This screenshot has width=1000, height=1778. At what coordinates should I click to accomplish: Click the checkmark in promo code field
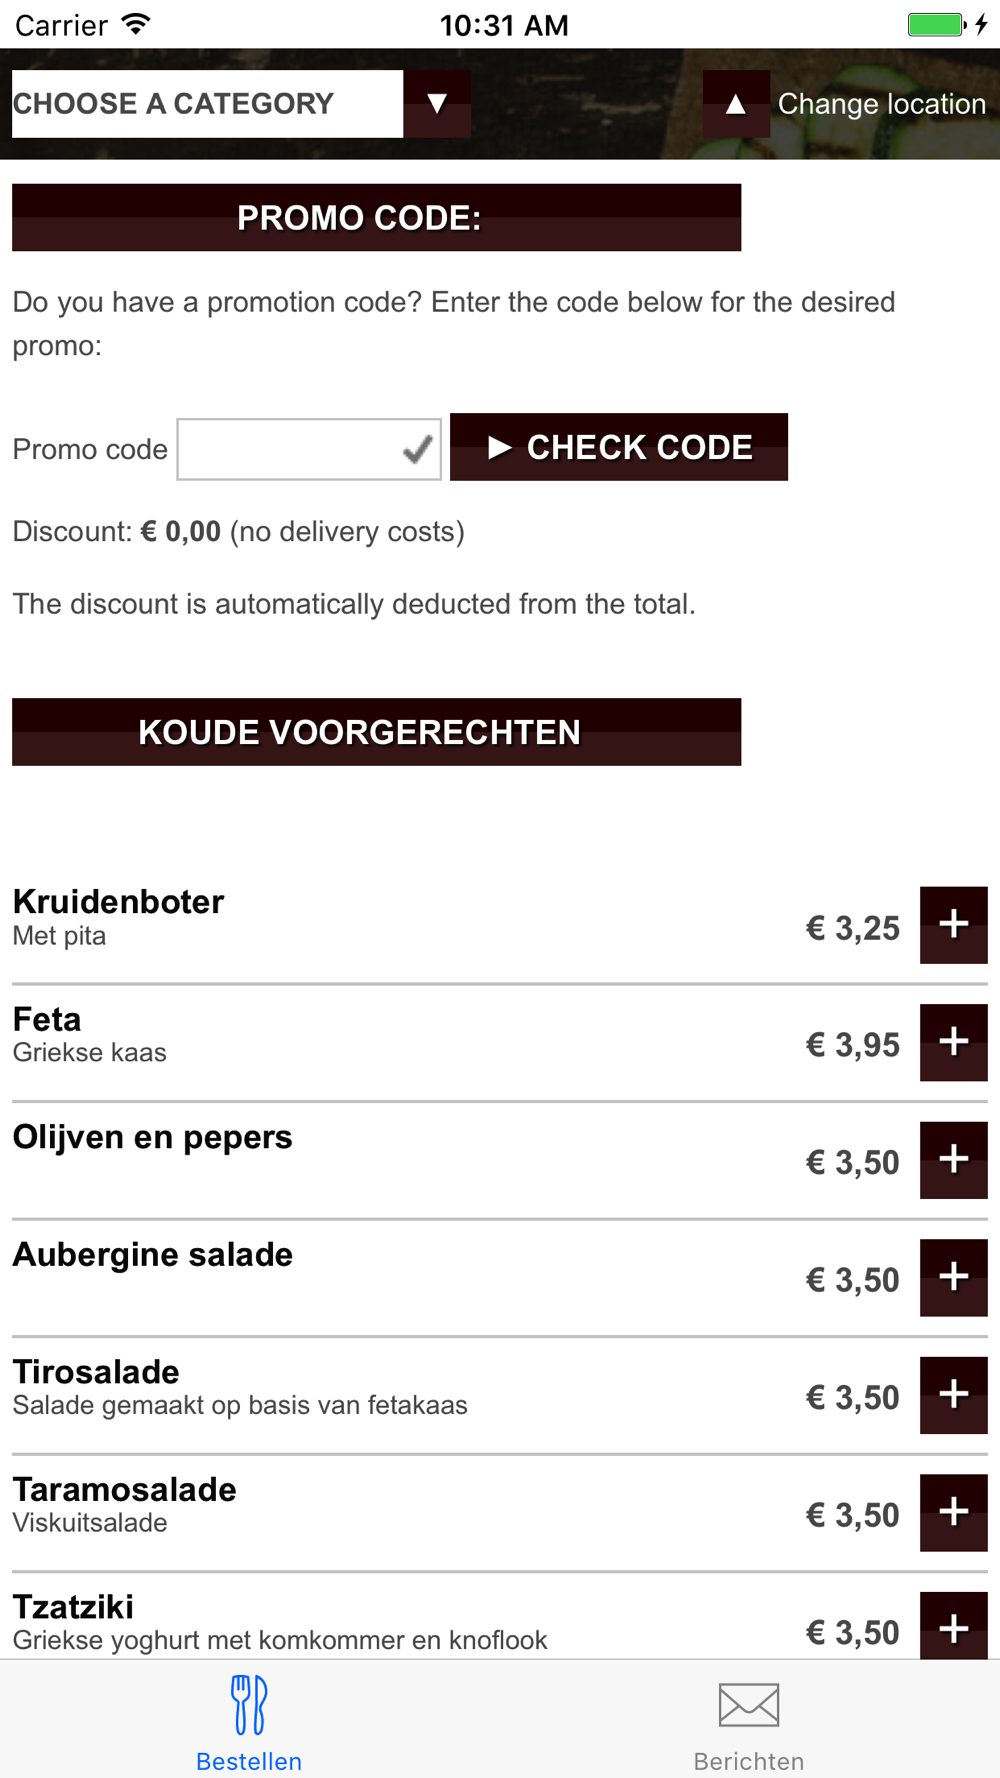418,450
